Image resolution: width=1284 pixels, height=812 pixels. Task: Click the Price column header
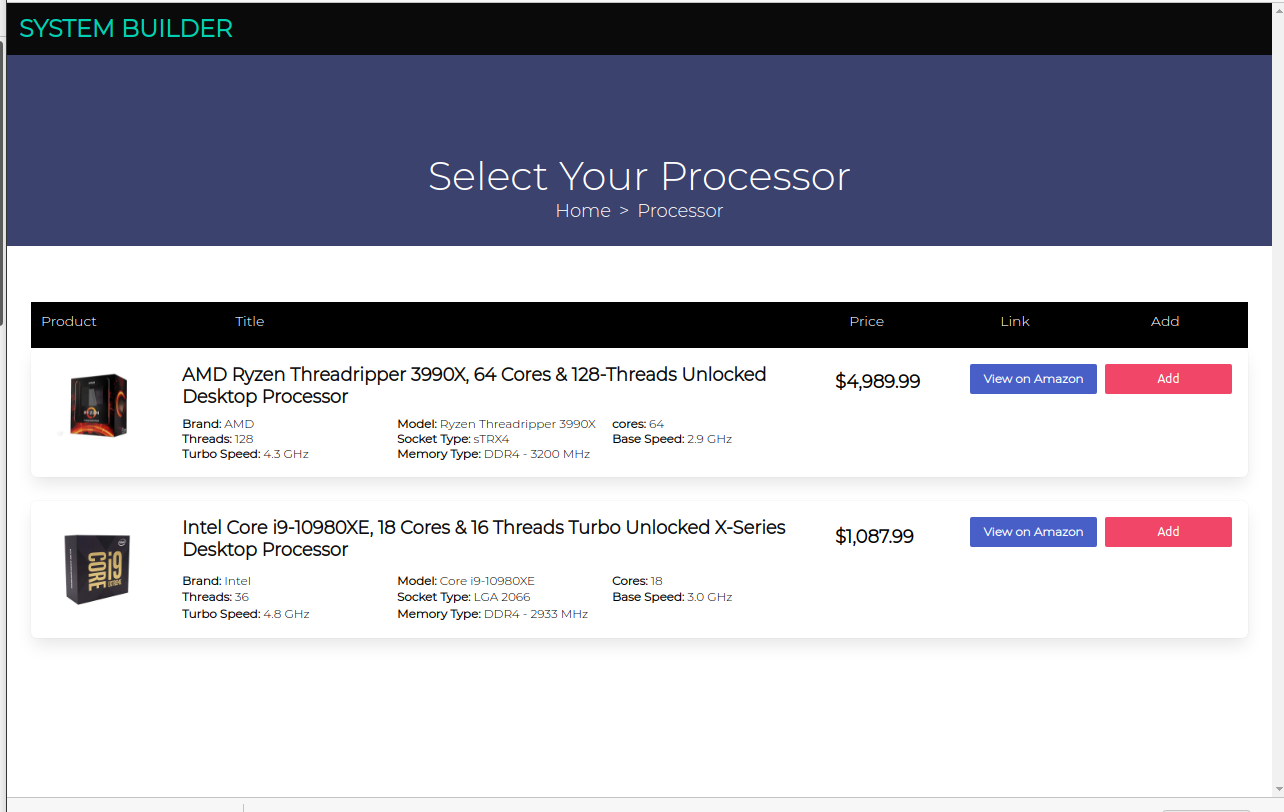click(x=867, y=321)
